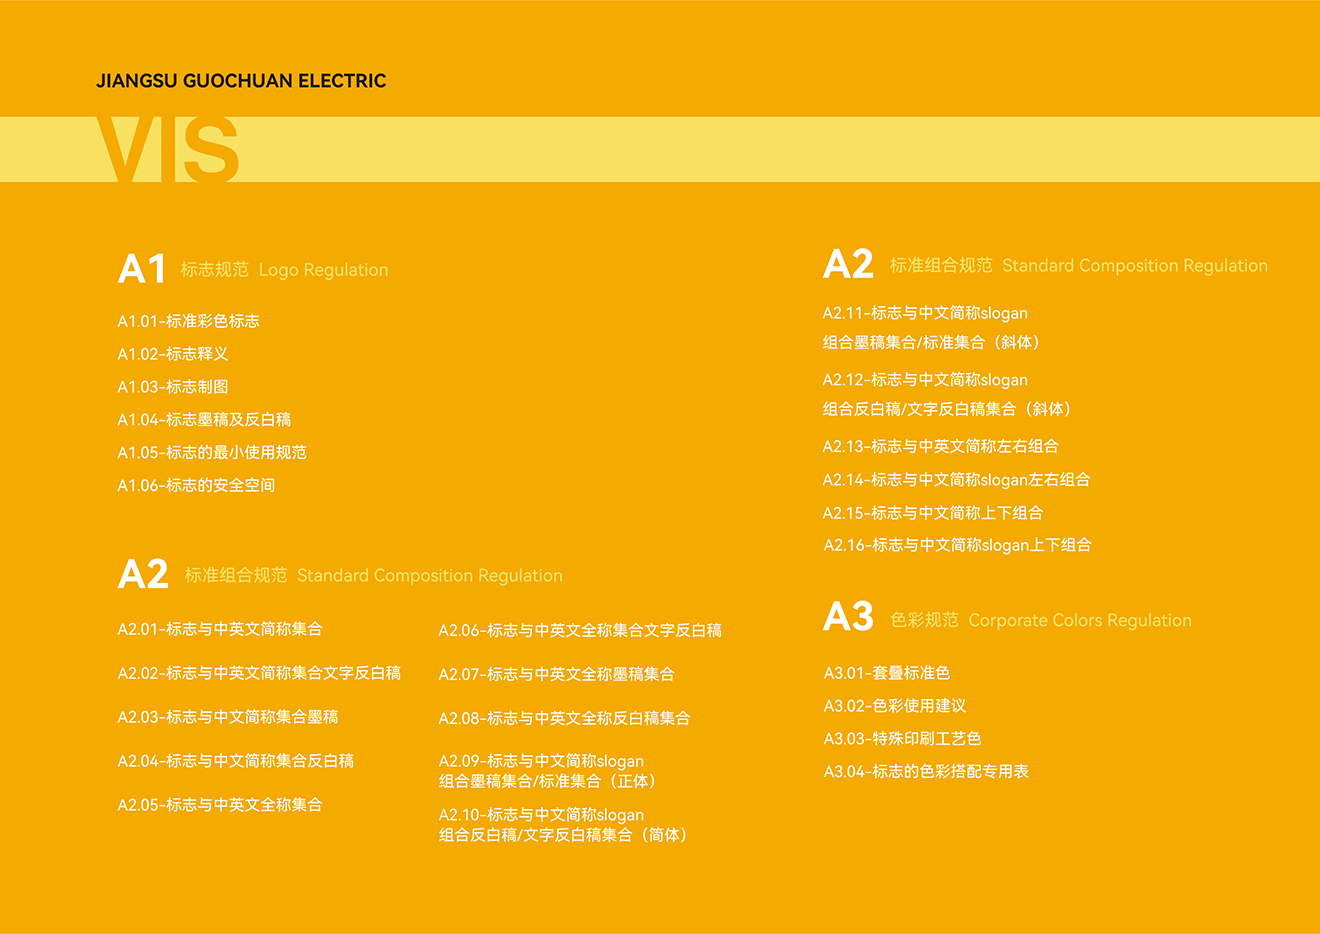
Task: Click entry A1.04-标志墨稿及反白稿
Action: (x=205, y=420)
